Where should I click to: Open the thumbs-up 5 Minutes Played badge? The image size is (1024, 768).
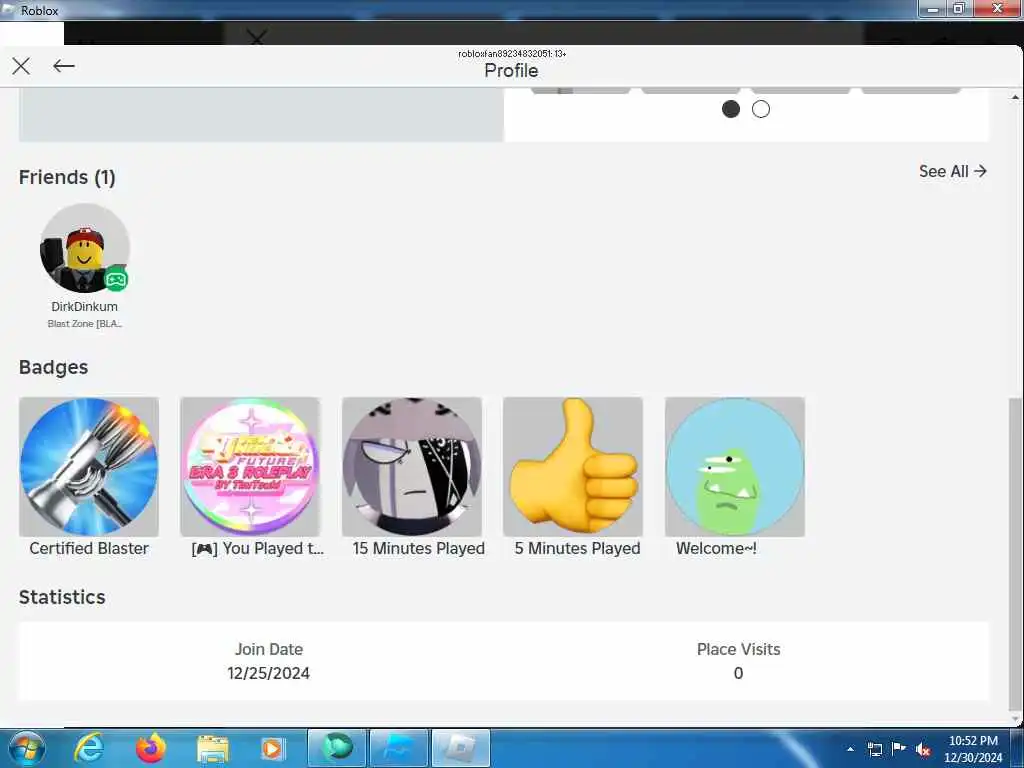click(x=573, y=467)
